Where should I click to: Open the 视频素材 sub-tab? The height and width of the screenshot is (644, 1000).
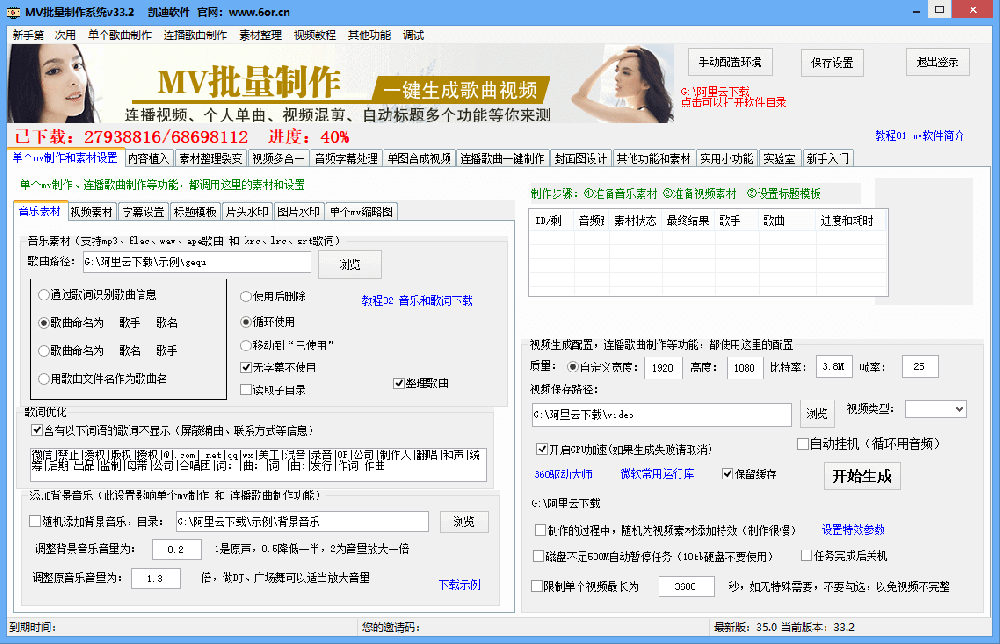pyautogui.click(x=91, y=212)
